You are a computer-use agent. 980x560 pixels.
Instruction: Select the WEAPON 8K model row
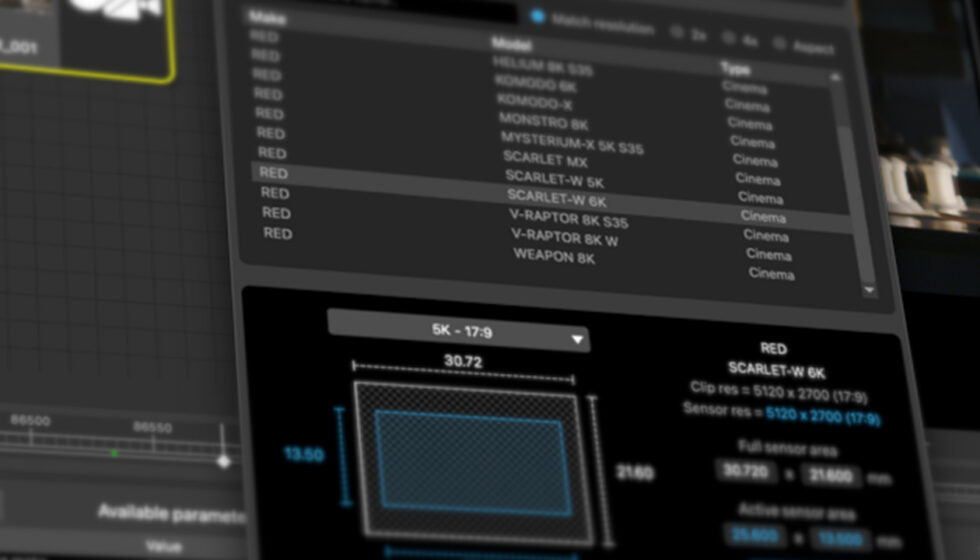pos(554,256)
